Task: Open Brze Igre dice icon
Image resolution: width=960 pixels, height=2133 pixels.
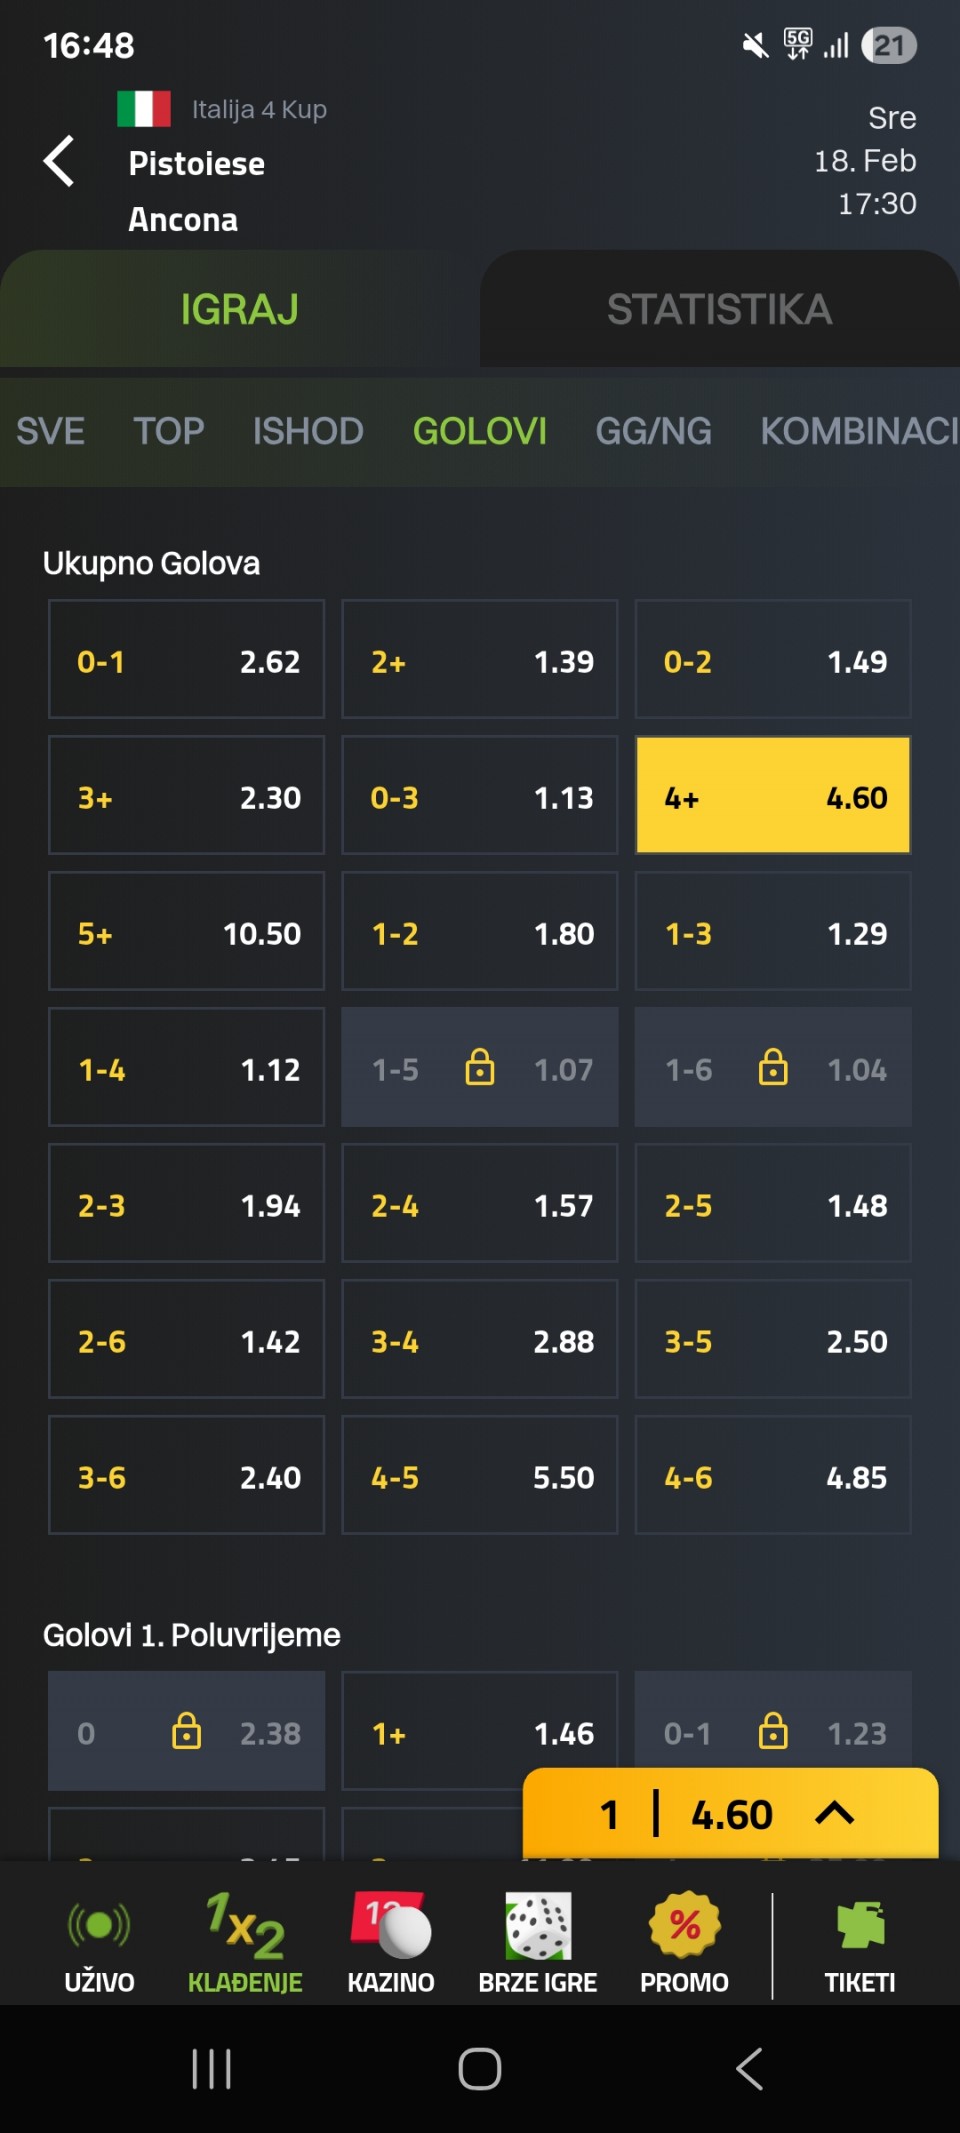Action: 538,1943
